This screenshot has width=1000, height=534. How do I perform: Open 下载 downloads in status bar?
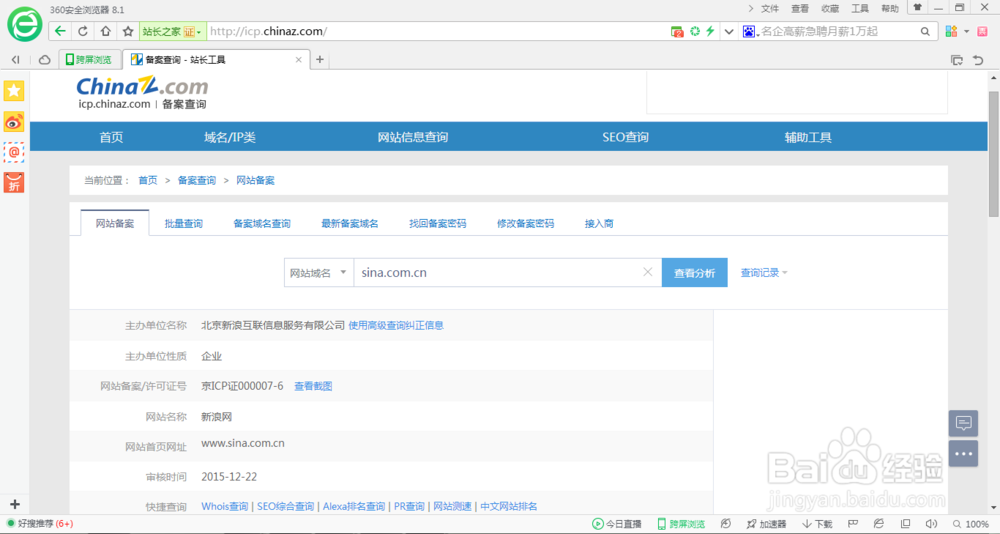817,524
